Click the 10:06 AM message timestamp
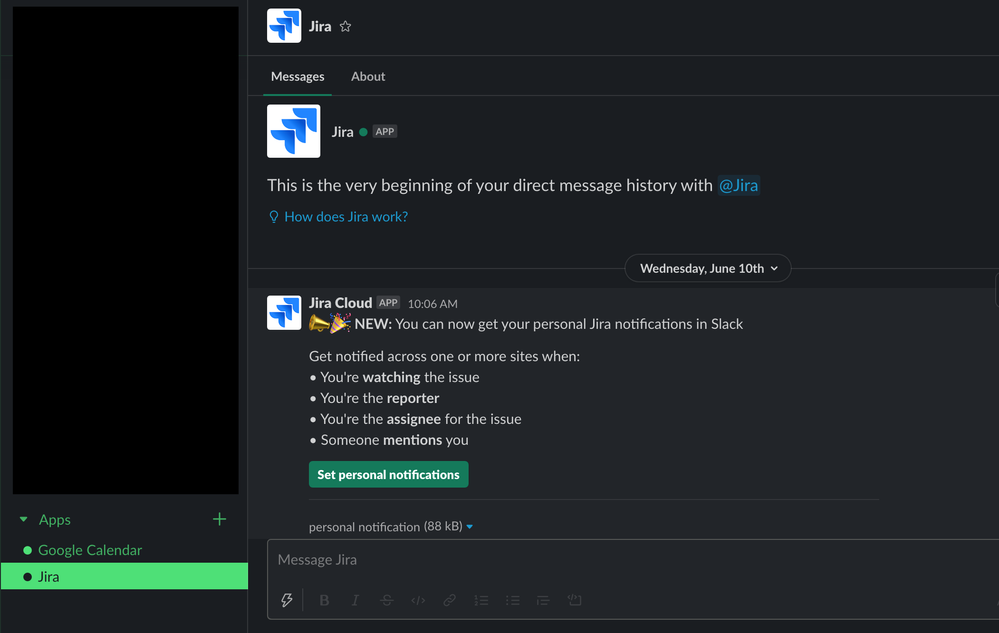The height and width of the screenshot is (633, 999). [433, 304]
